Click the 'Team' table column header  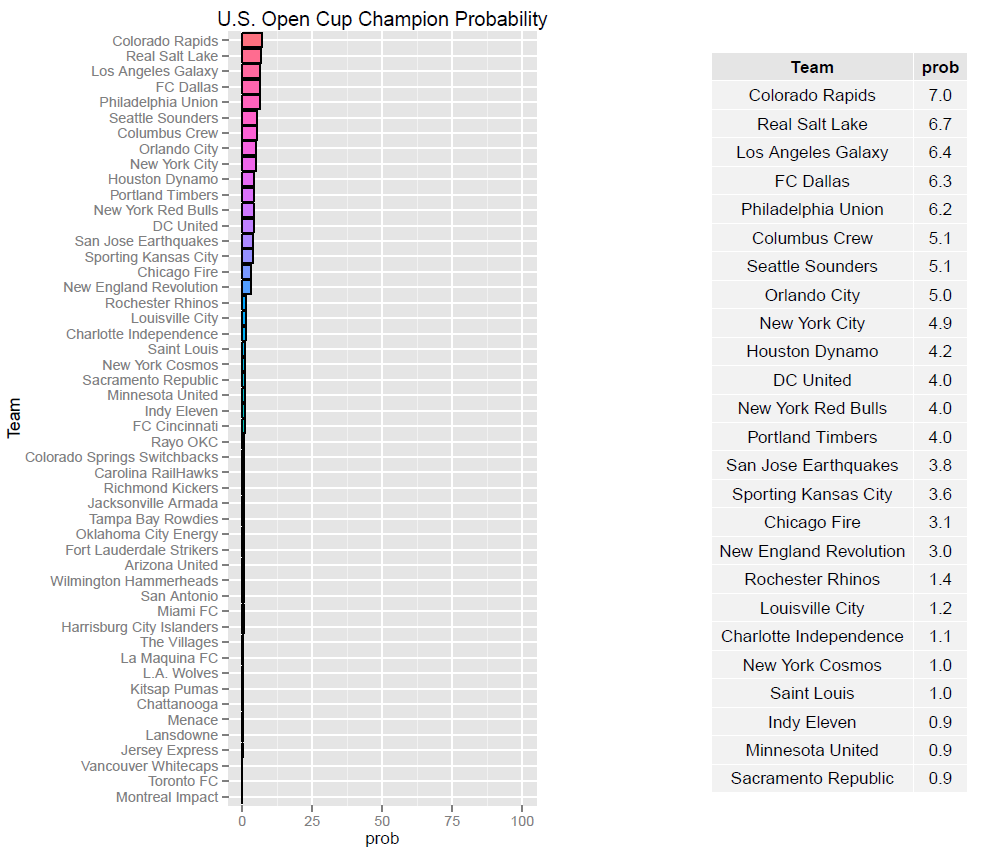point(811,67)
